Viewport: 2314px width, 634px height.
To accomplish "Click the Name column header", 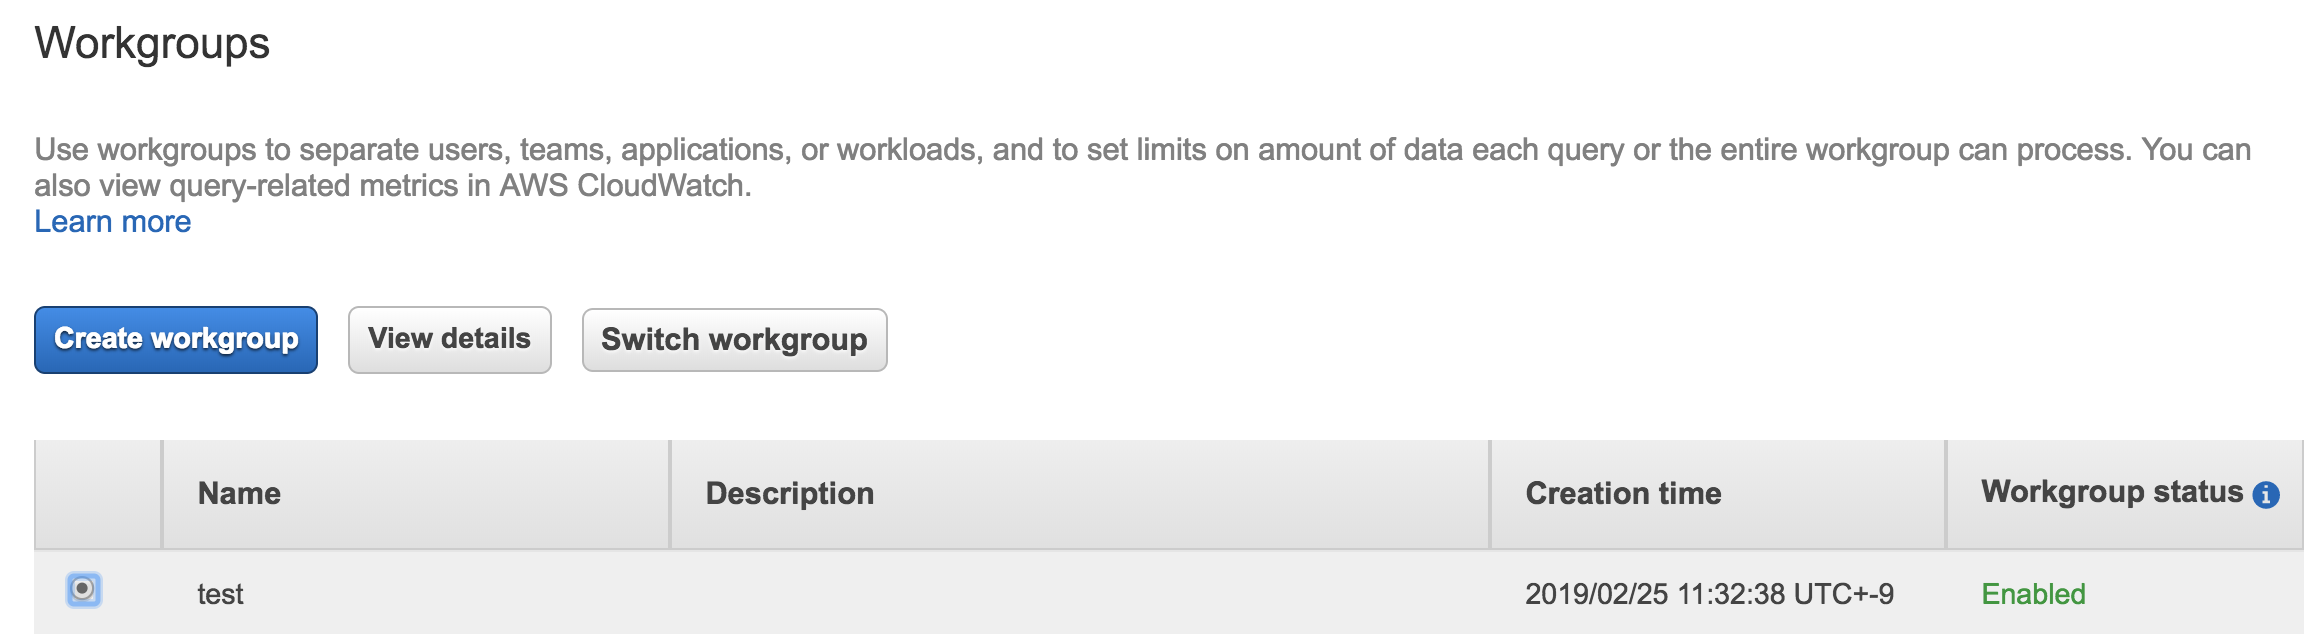I will pyautogui.click(x=239, y=494).
